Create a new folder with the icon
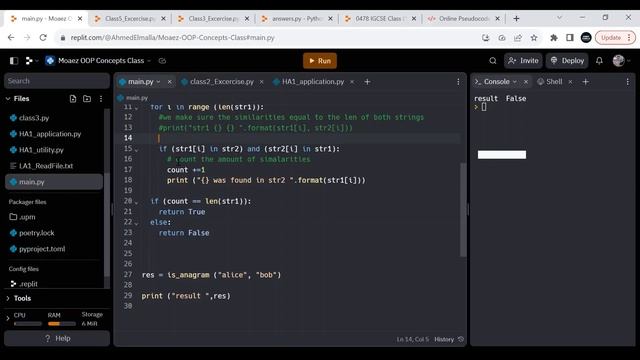 click(x=87, y=99)
